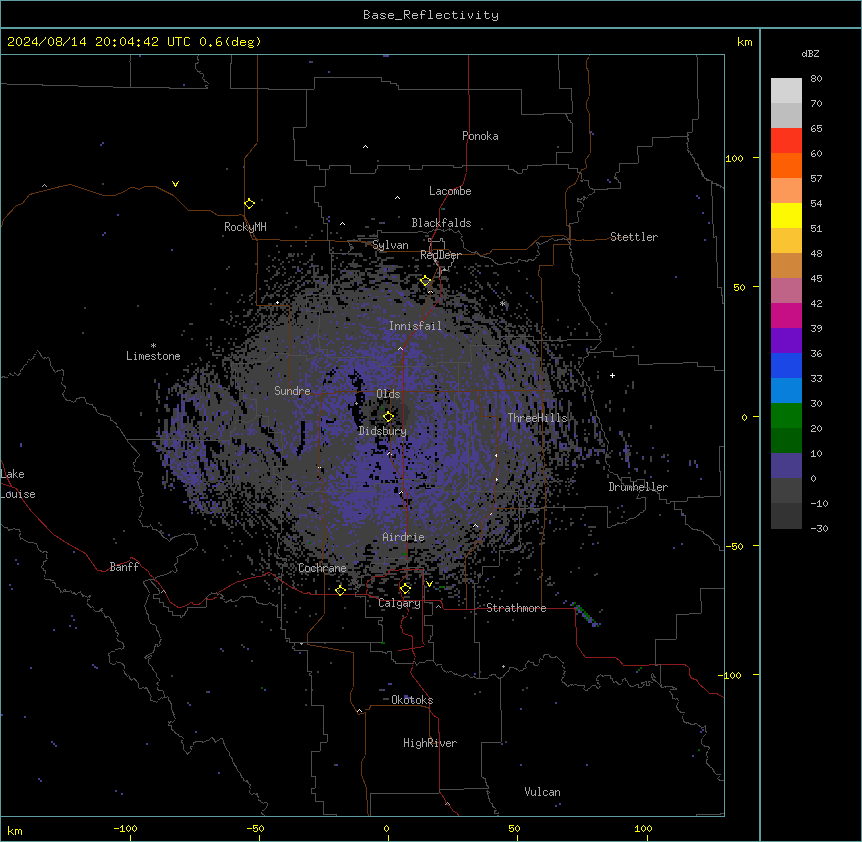The height and width of the screenshot is (842, 862).
Task: Click the RockyMH label
Action: [245, 226]
